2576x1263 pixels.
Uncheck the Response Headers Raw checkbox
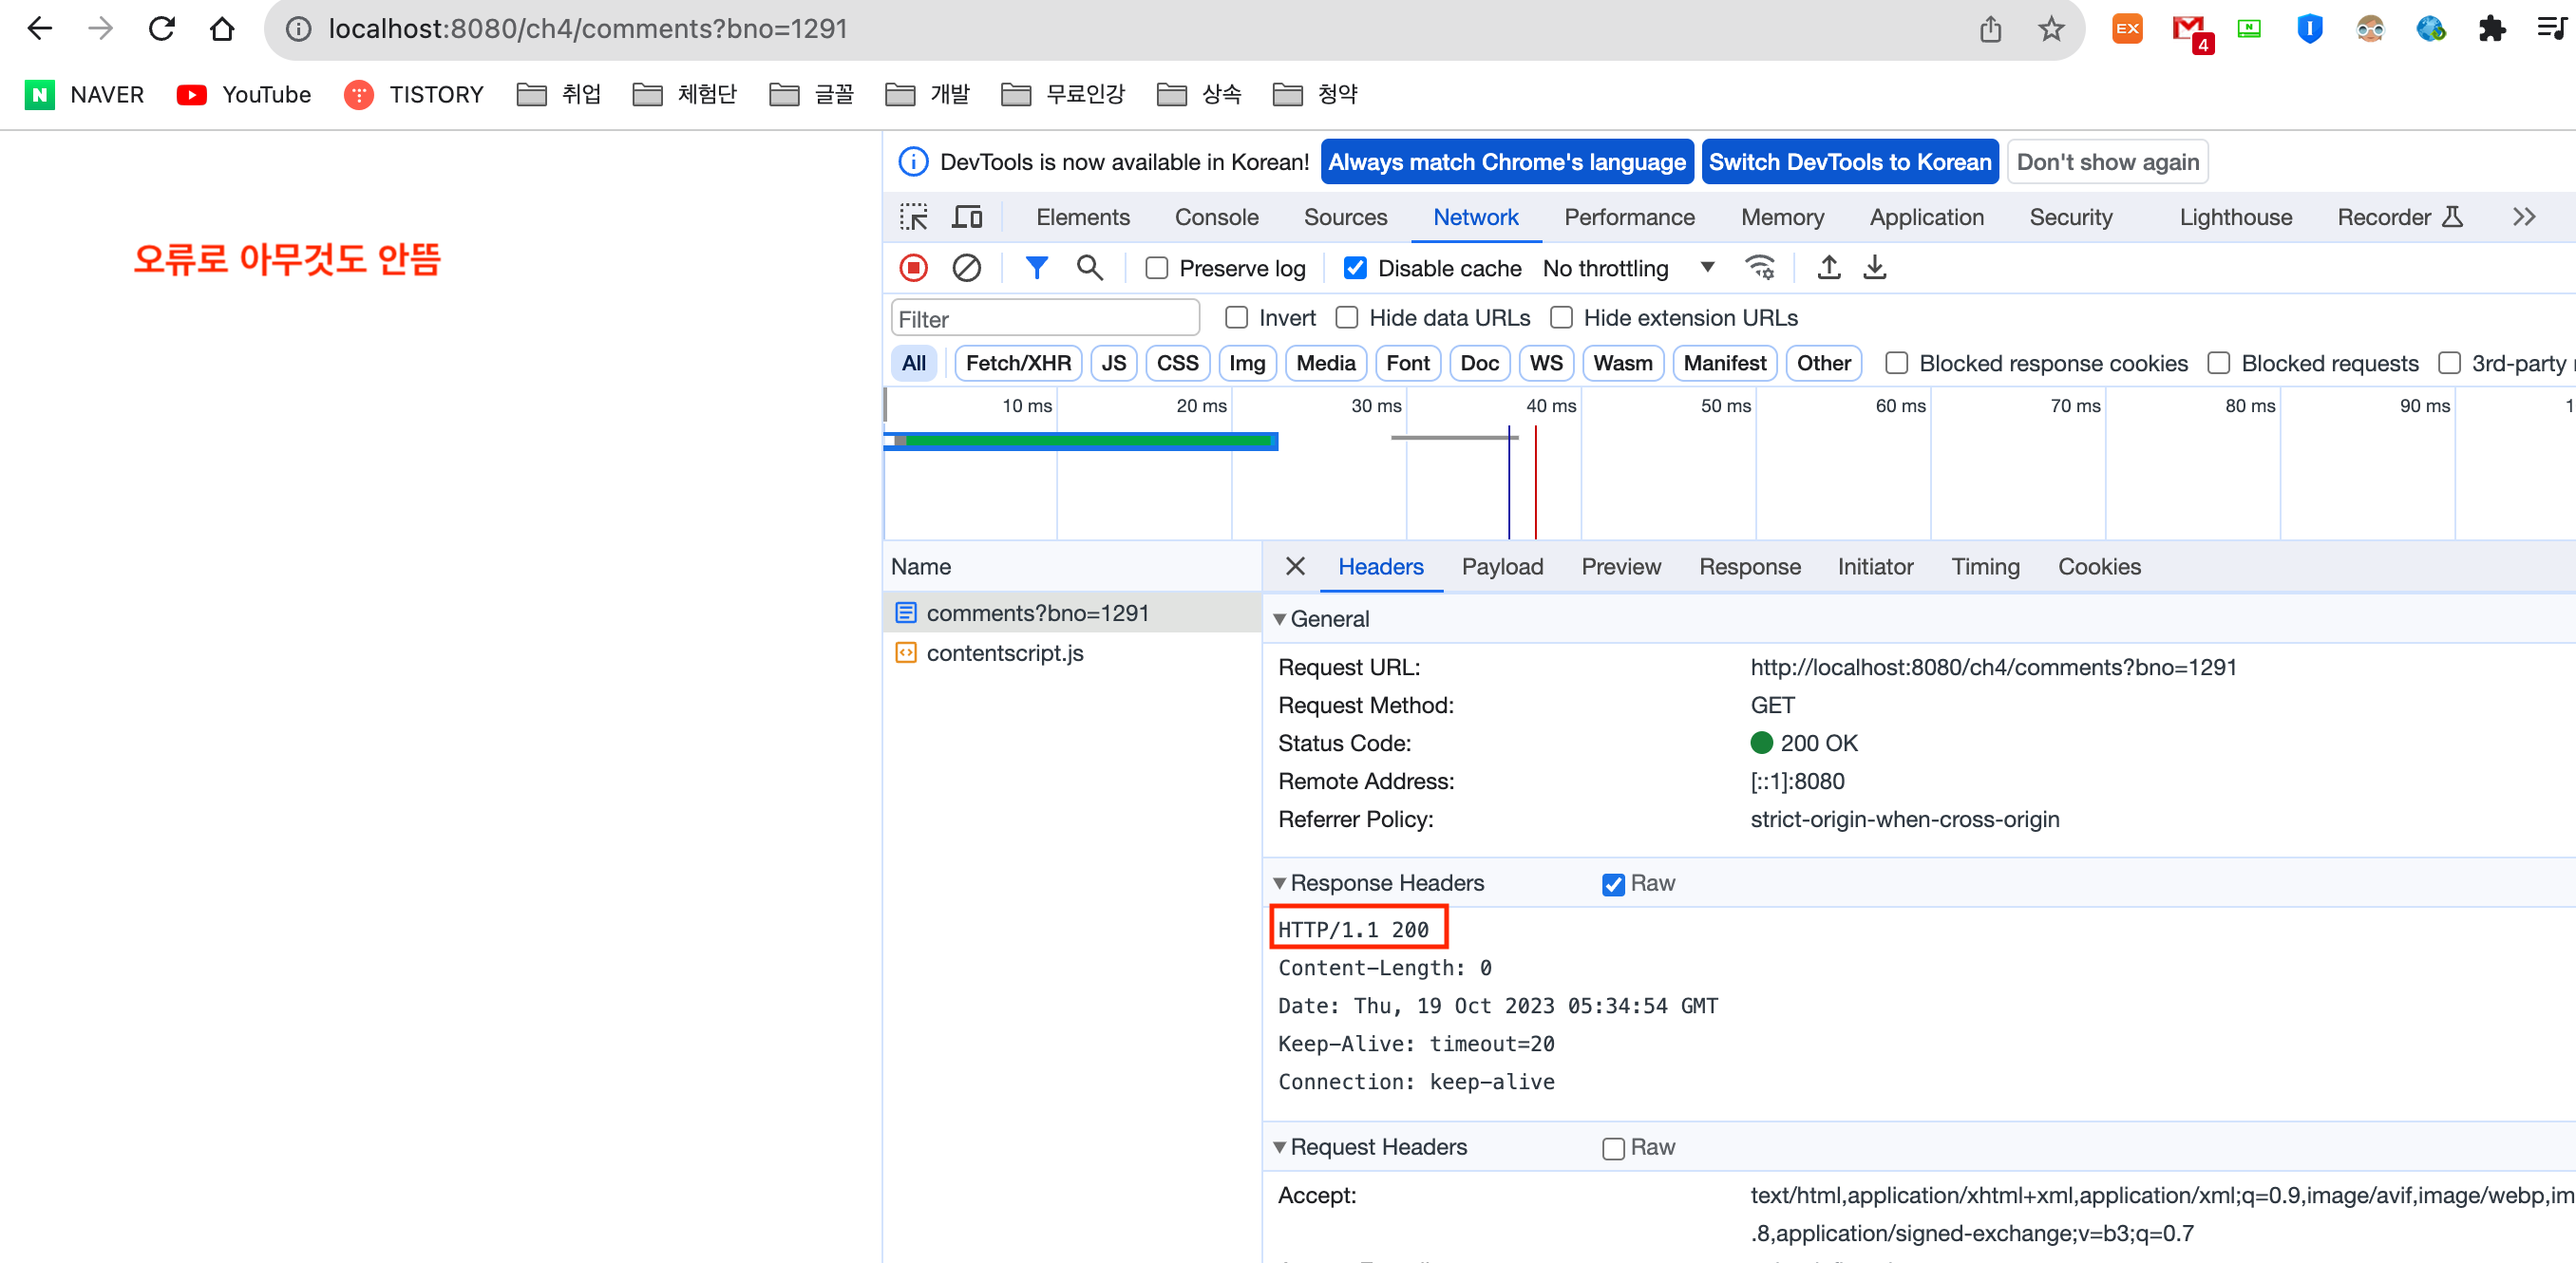tap(1612, 884)
